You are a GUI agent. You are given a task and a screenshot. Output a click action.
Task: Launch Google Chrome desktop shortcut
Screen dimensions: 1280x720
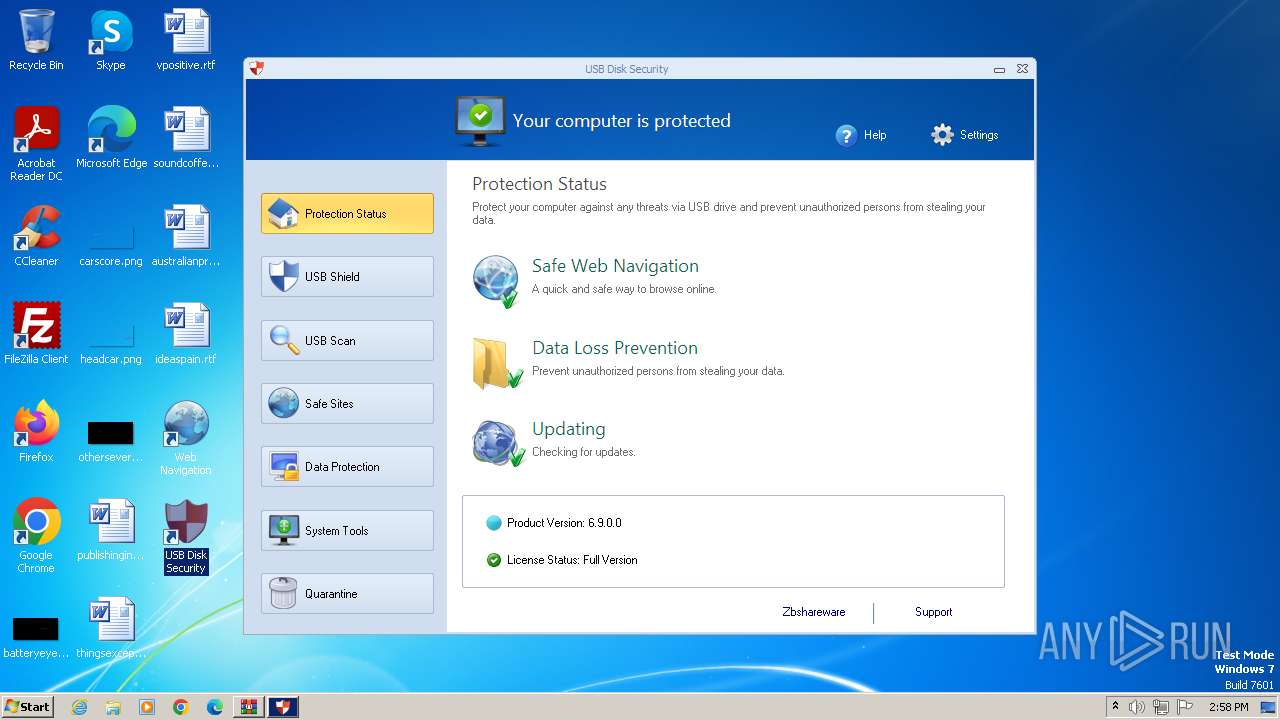click(36, 536)
